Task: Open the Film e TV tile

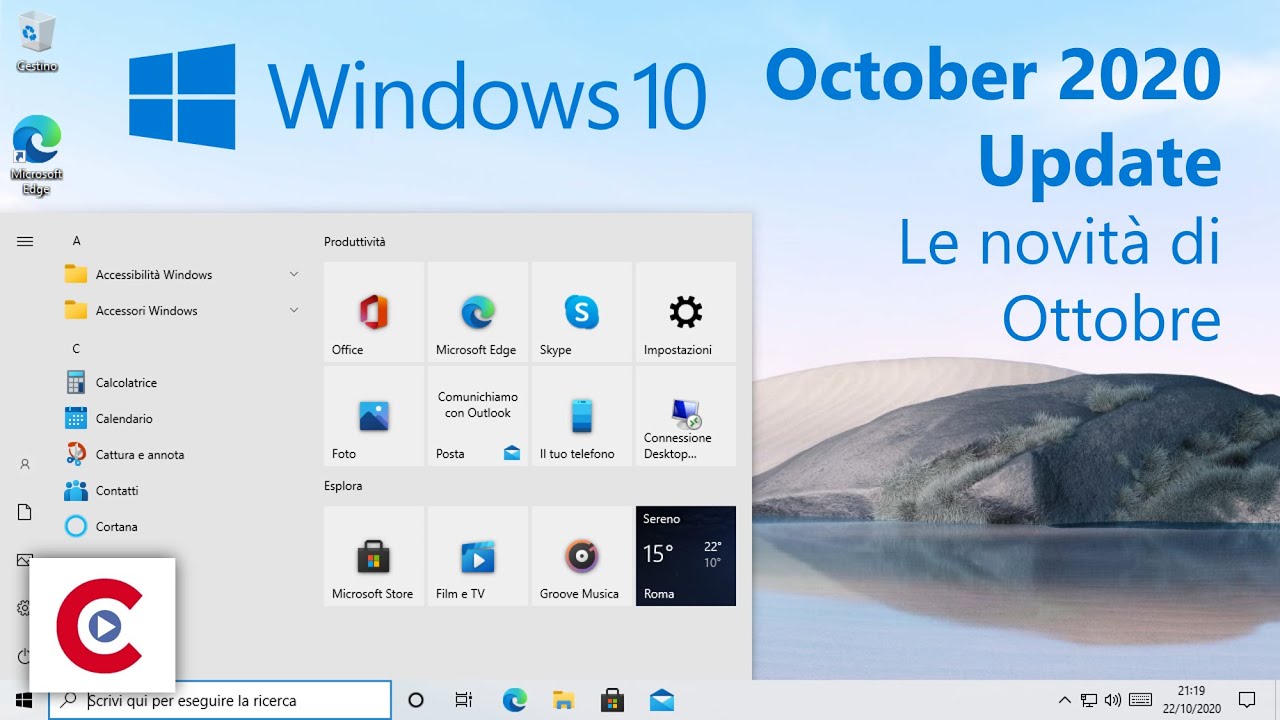Action: [x=478, y=556]
